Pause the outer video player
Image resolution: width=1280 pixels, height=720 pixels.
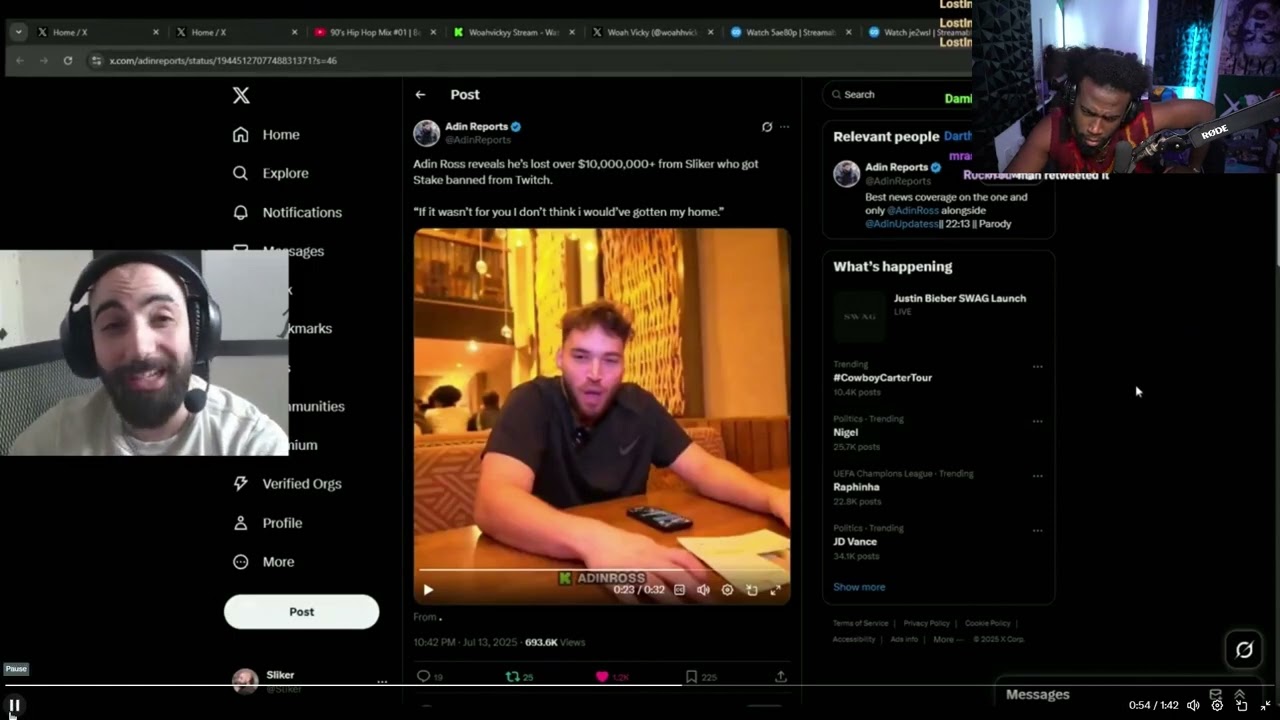14,705
